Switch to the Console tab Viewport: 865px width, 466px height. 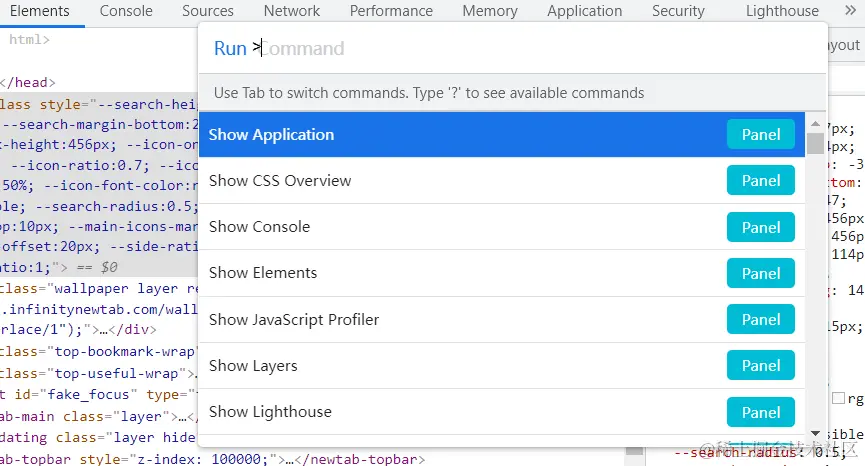126,11
